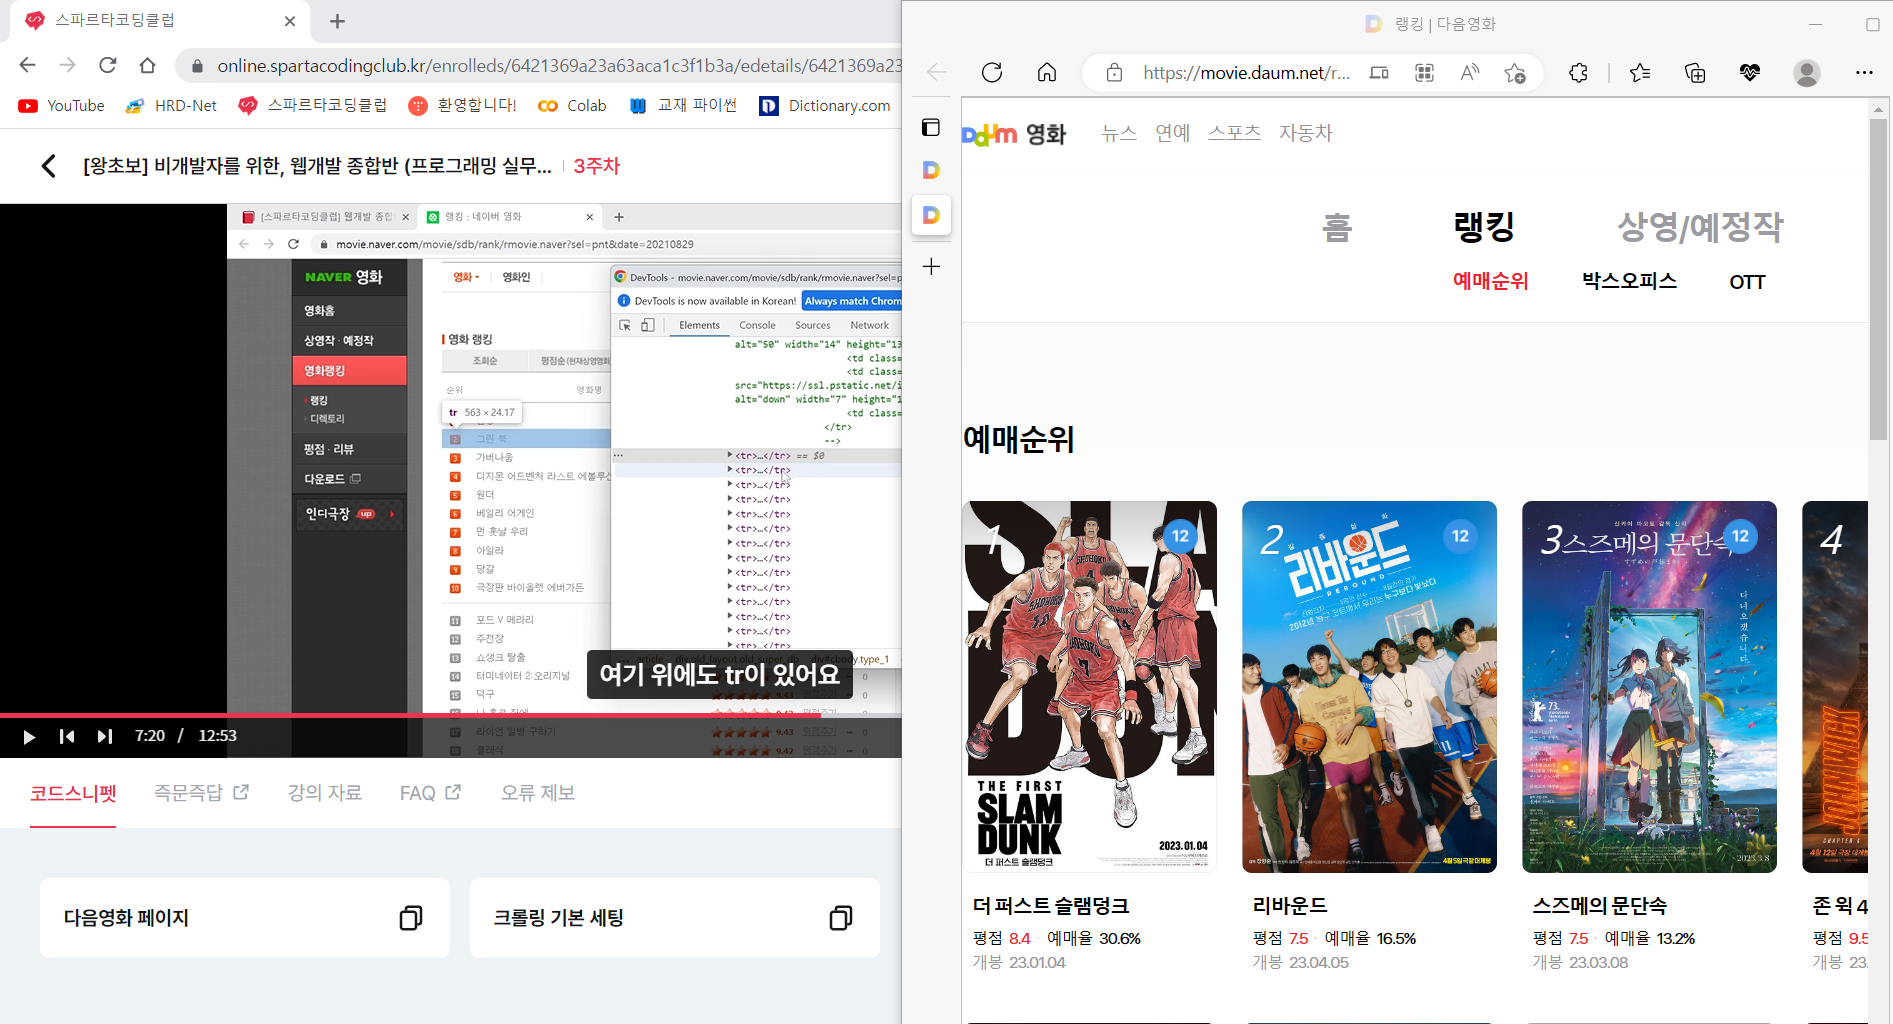Open HRD-Net bookmark

tap(171, 106)
